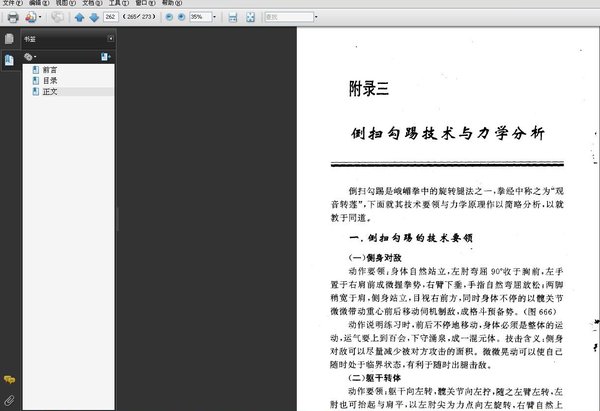Click the bookmark icon beside 前言
The height and width of the screenshot is (411, 600).
click(36, 70)
